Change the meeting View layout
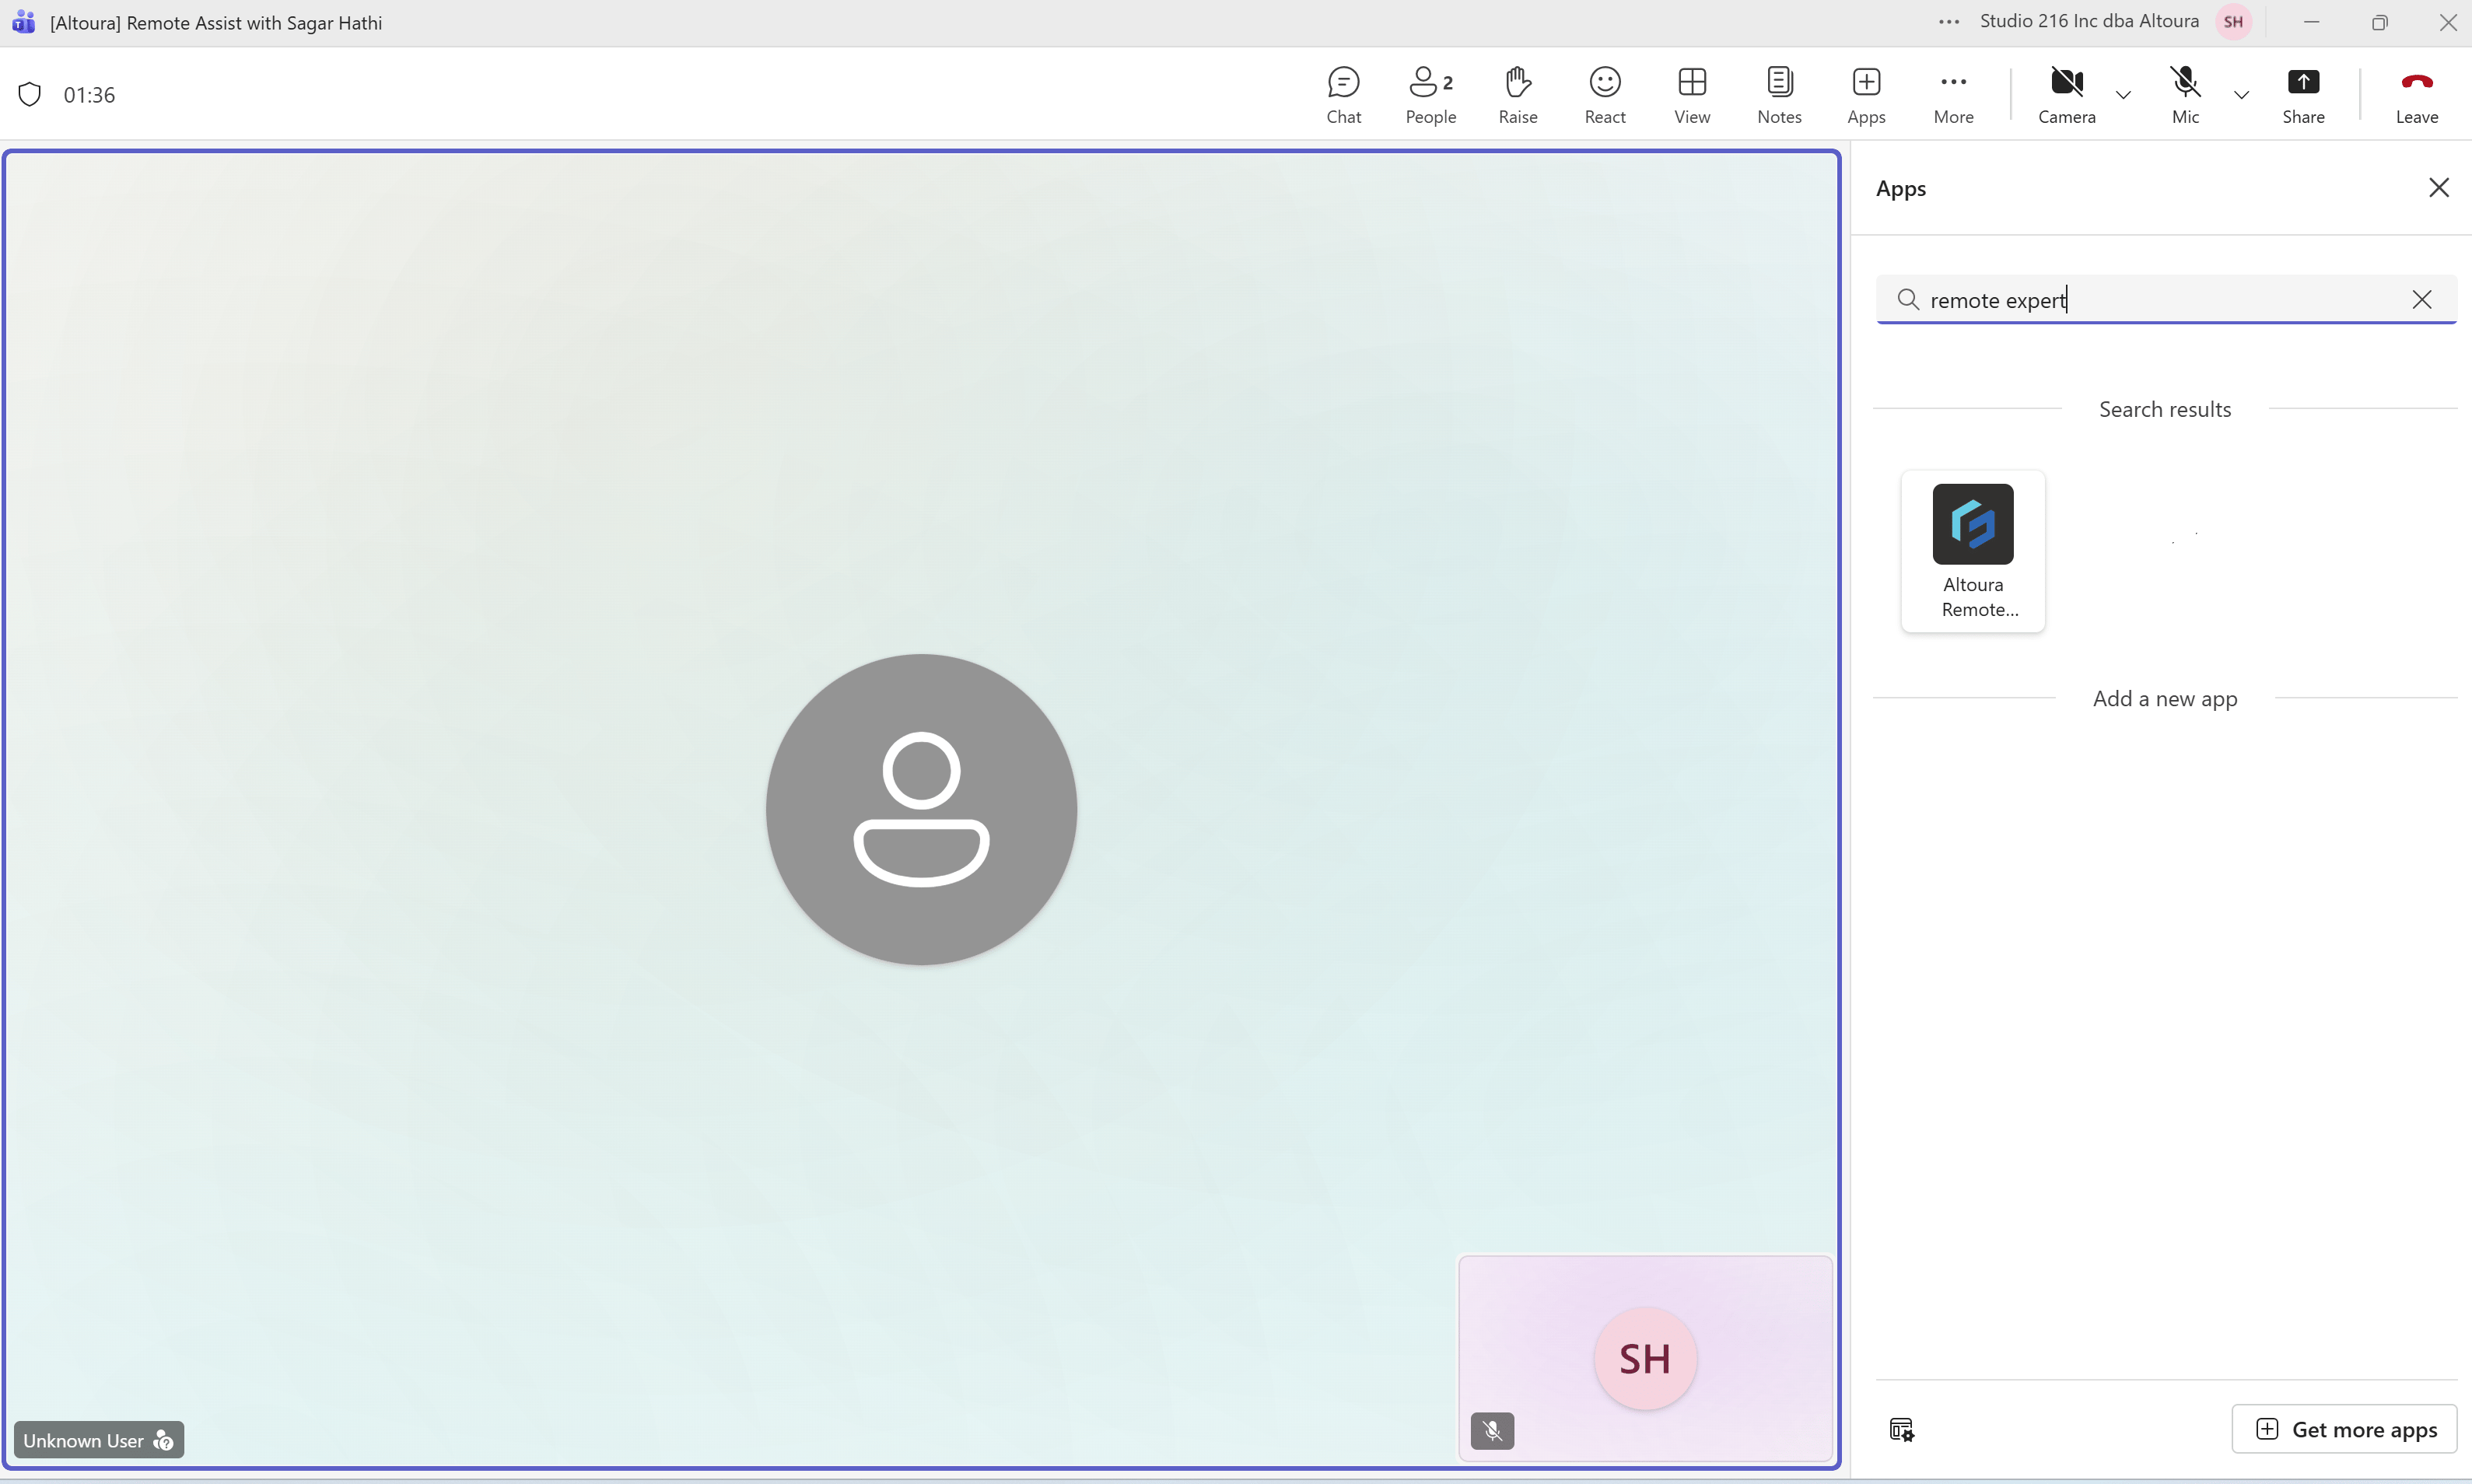The height and width of the screenshot is (1484, 2472). 1691,95
